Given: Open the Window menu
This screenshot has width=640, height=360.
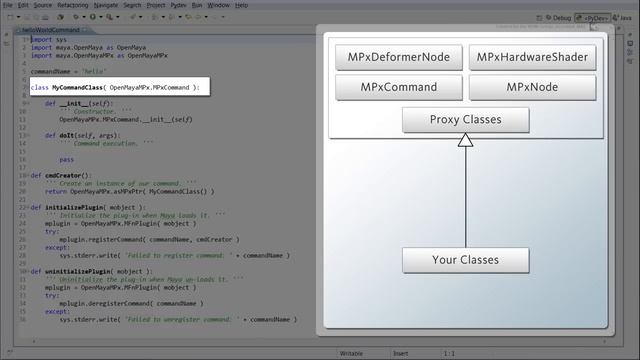Looking at the screenshot, I should point(218,5).
